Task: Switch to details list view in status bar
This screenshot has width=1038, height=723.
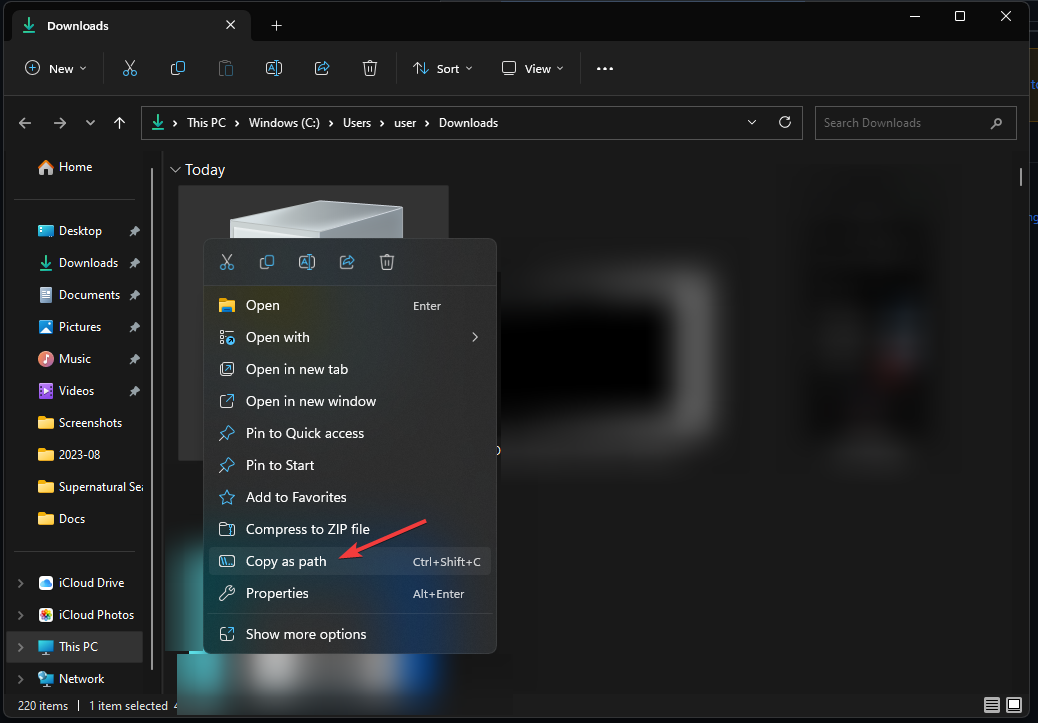Action: tap(991, 705)
